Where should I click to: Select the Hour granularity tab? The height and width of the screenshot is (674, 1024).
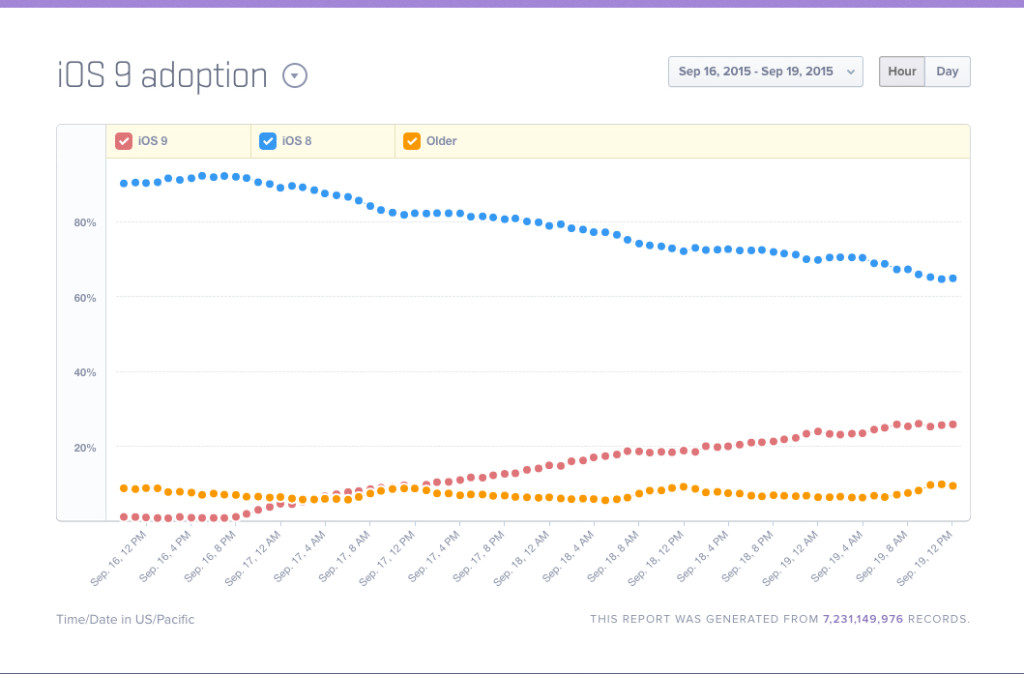[901, 71]
